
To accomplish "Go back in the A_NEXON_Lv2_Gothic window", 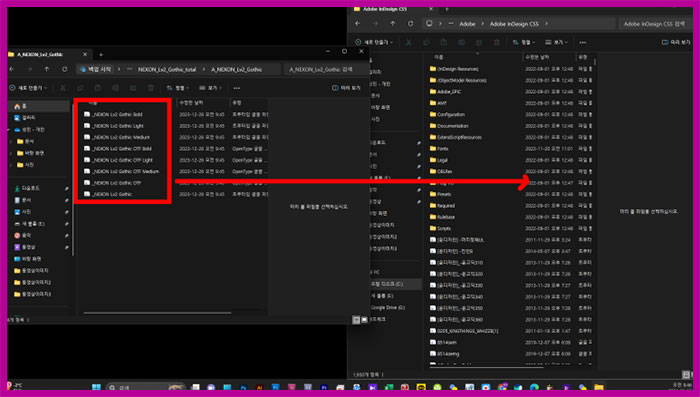I will pyautogui.click(x=12, y=69).
